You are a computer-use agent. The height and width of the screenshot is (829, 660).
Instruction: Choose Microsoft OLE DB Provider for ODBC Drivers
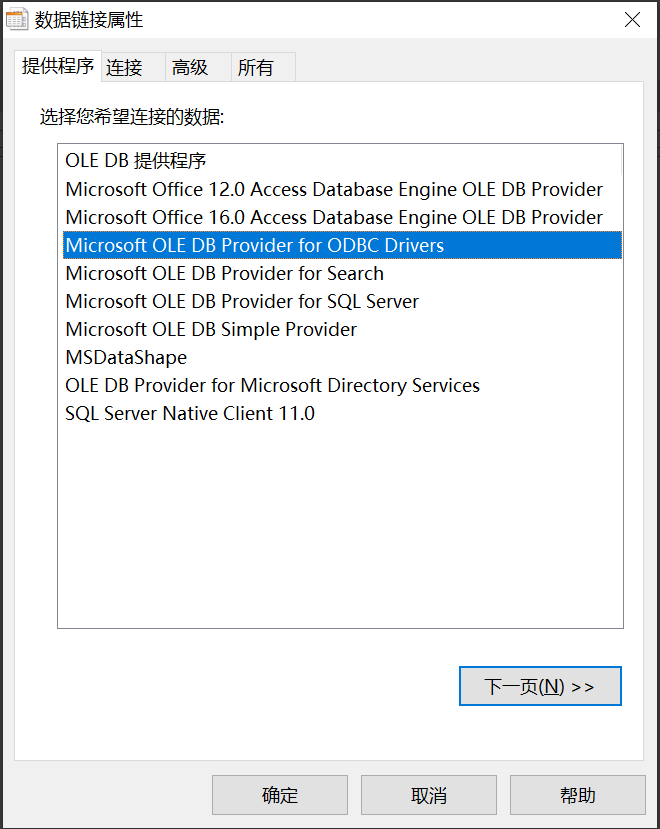pos(255,245)
